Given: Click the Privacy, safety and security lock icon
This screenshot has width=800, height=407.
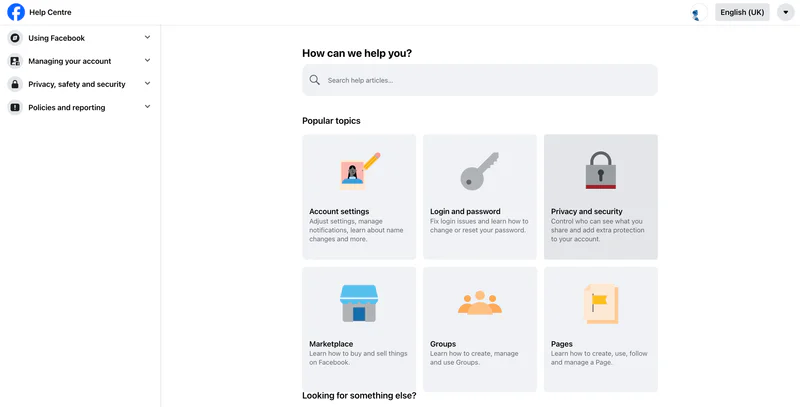Looking at the screenshot, I should [15, 84].
